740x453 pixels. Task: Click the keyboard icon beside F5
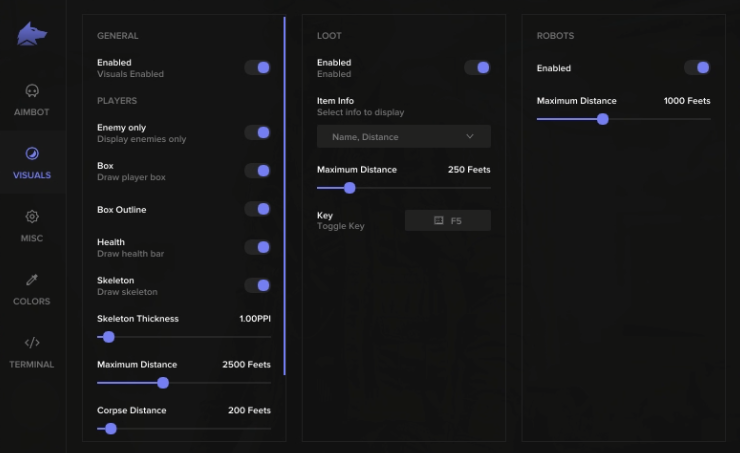[x=438, y=221]
